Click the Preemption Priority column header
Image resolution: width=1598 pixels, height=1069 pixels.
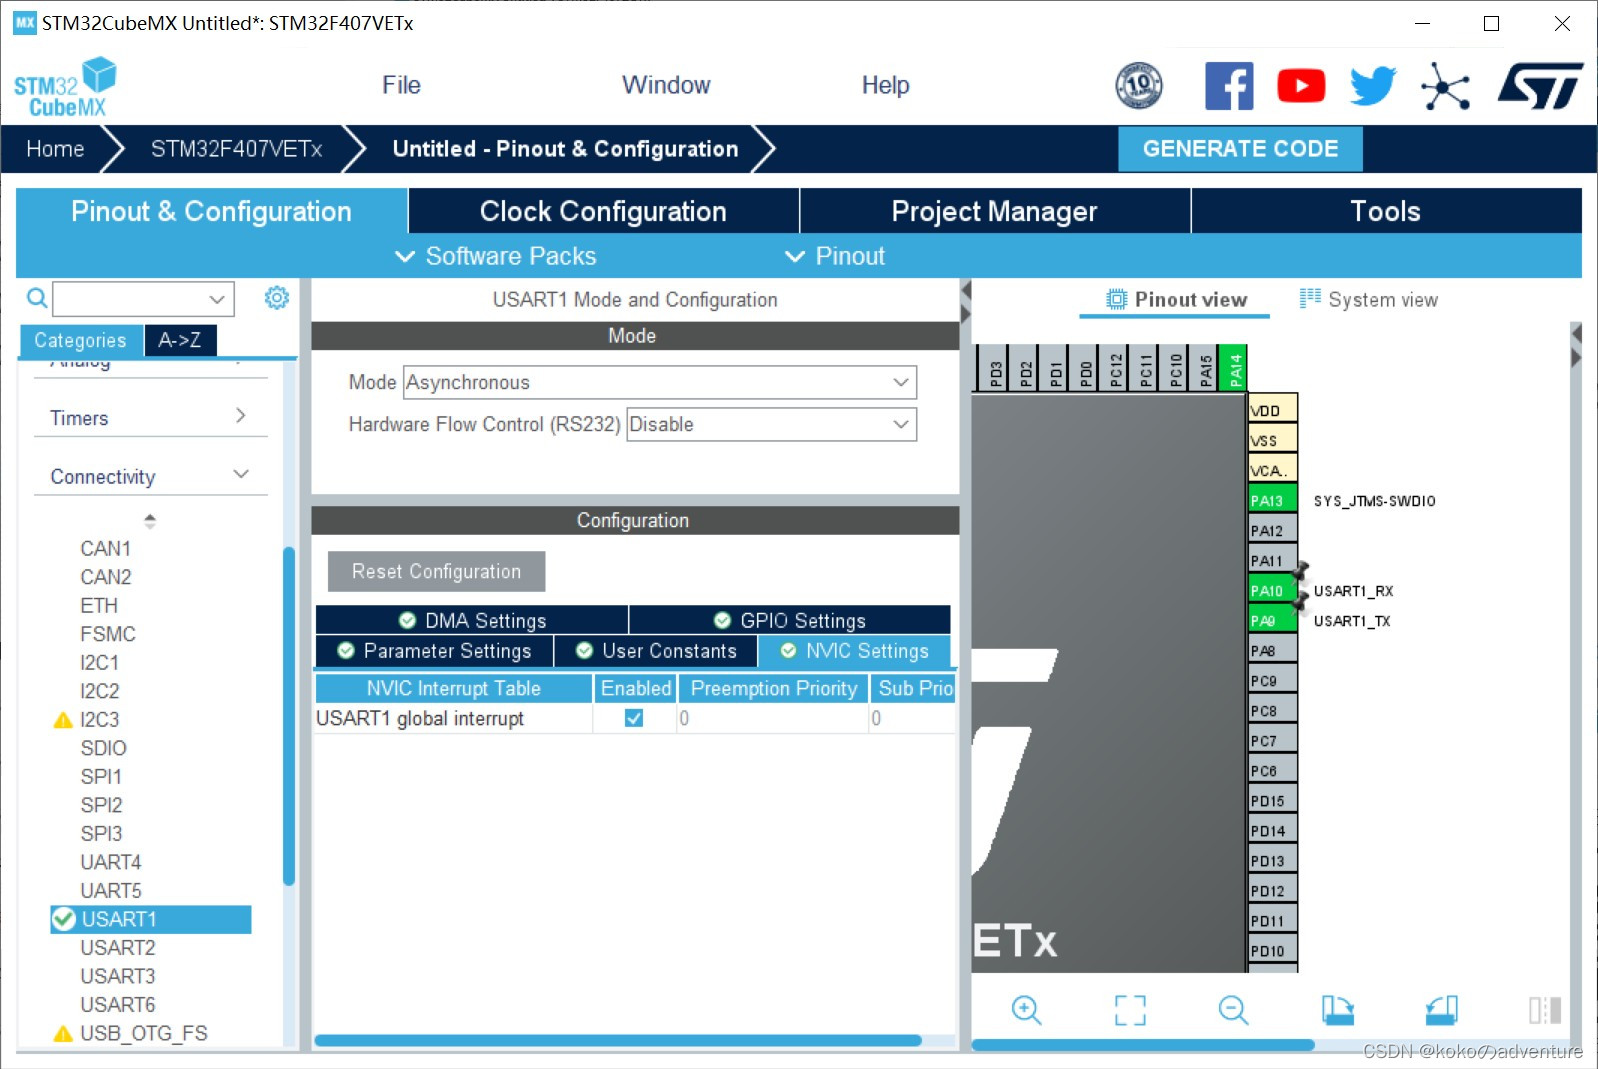tap(773, 688)
